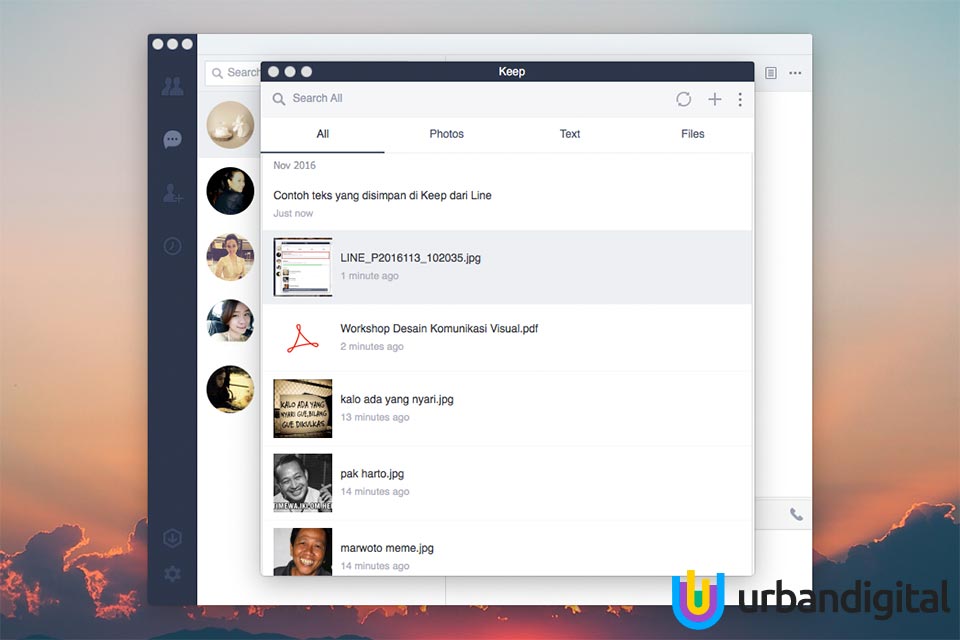Open the Chats speech bubble icon in sidebar

[x=172, y=140]
